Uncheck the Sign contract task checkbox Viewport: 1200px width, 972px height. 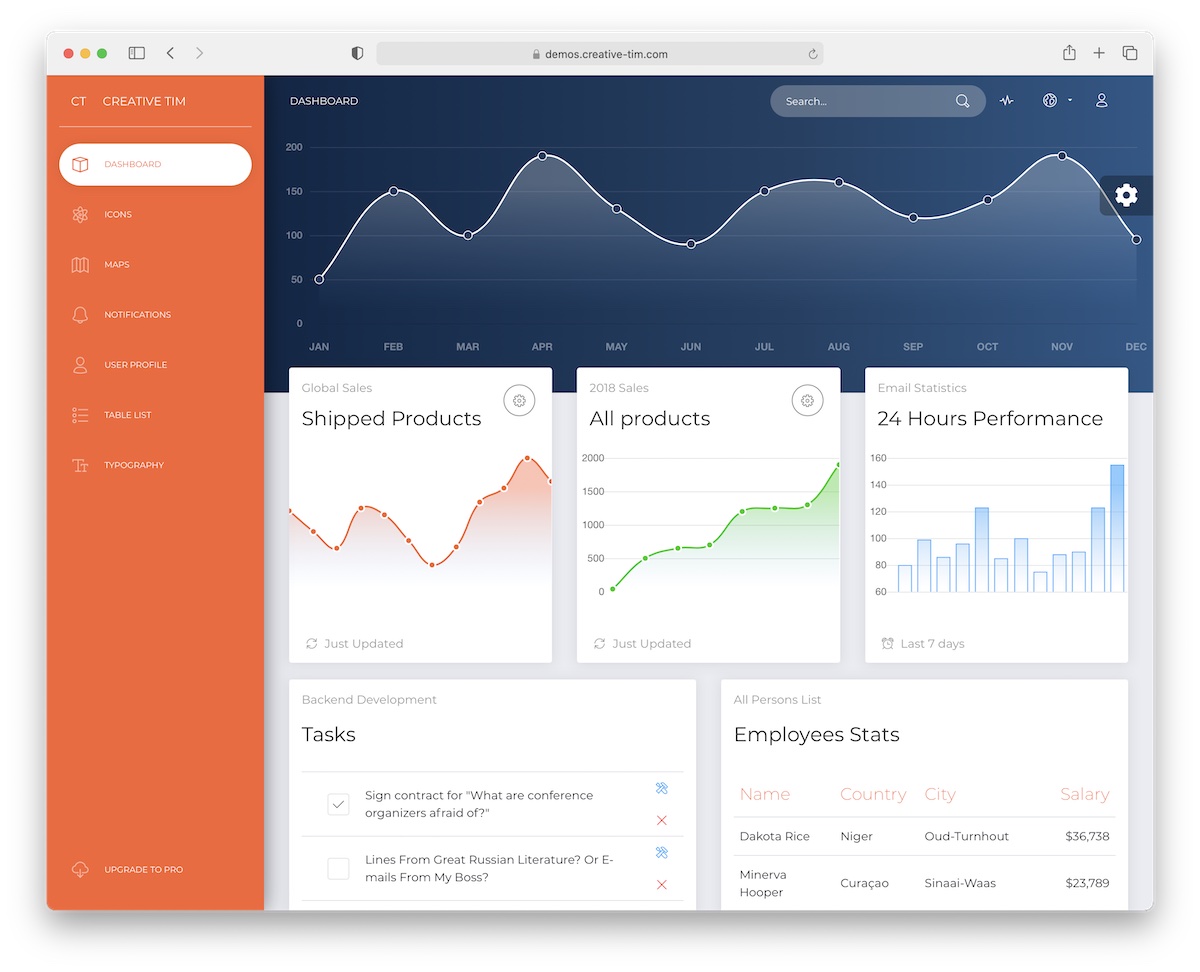339,804
